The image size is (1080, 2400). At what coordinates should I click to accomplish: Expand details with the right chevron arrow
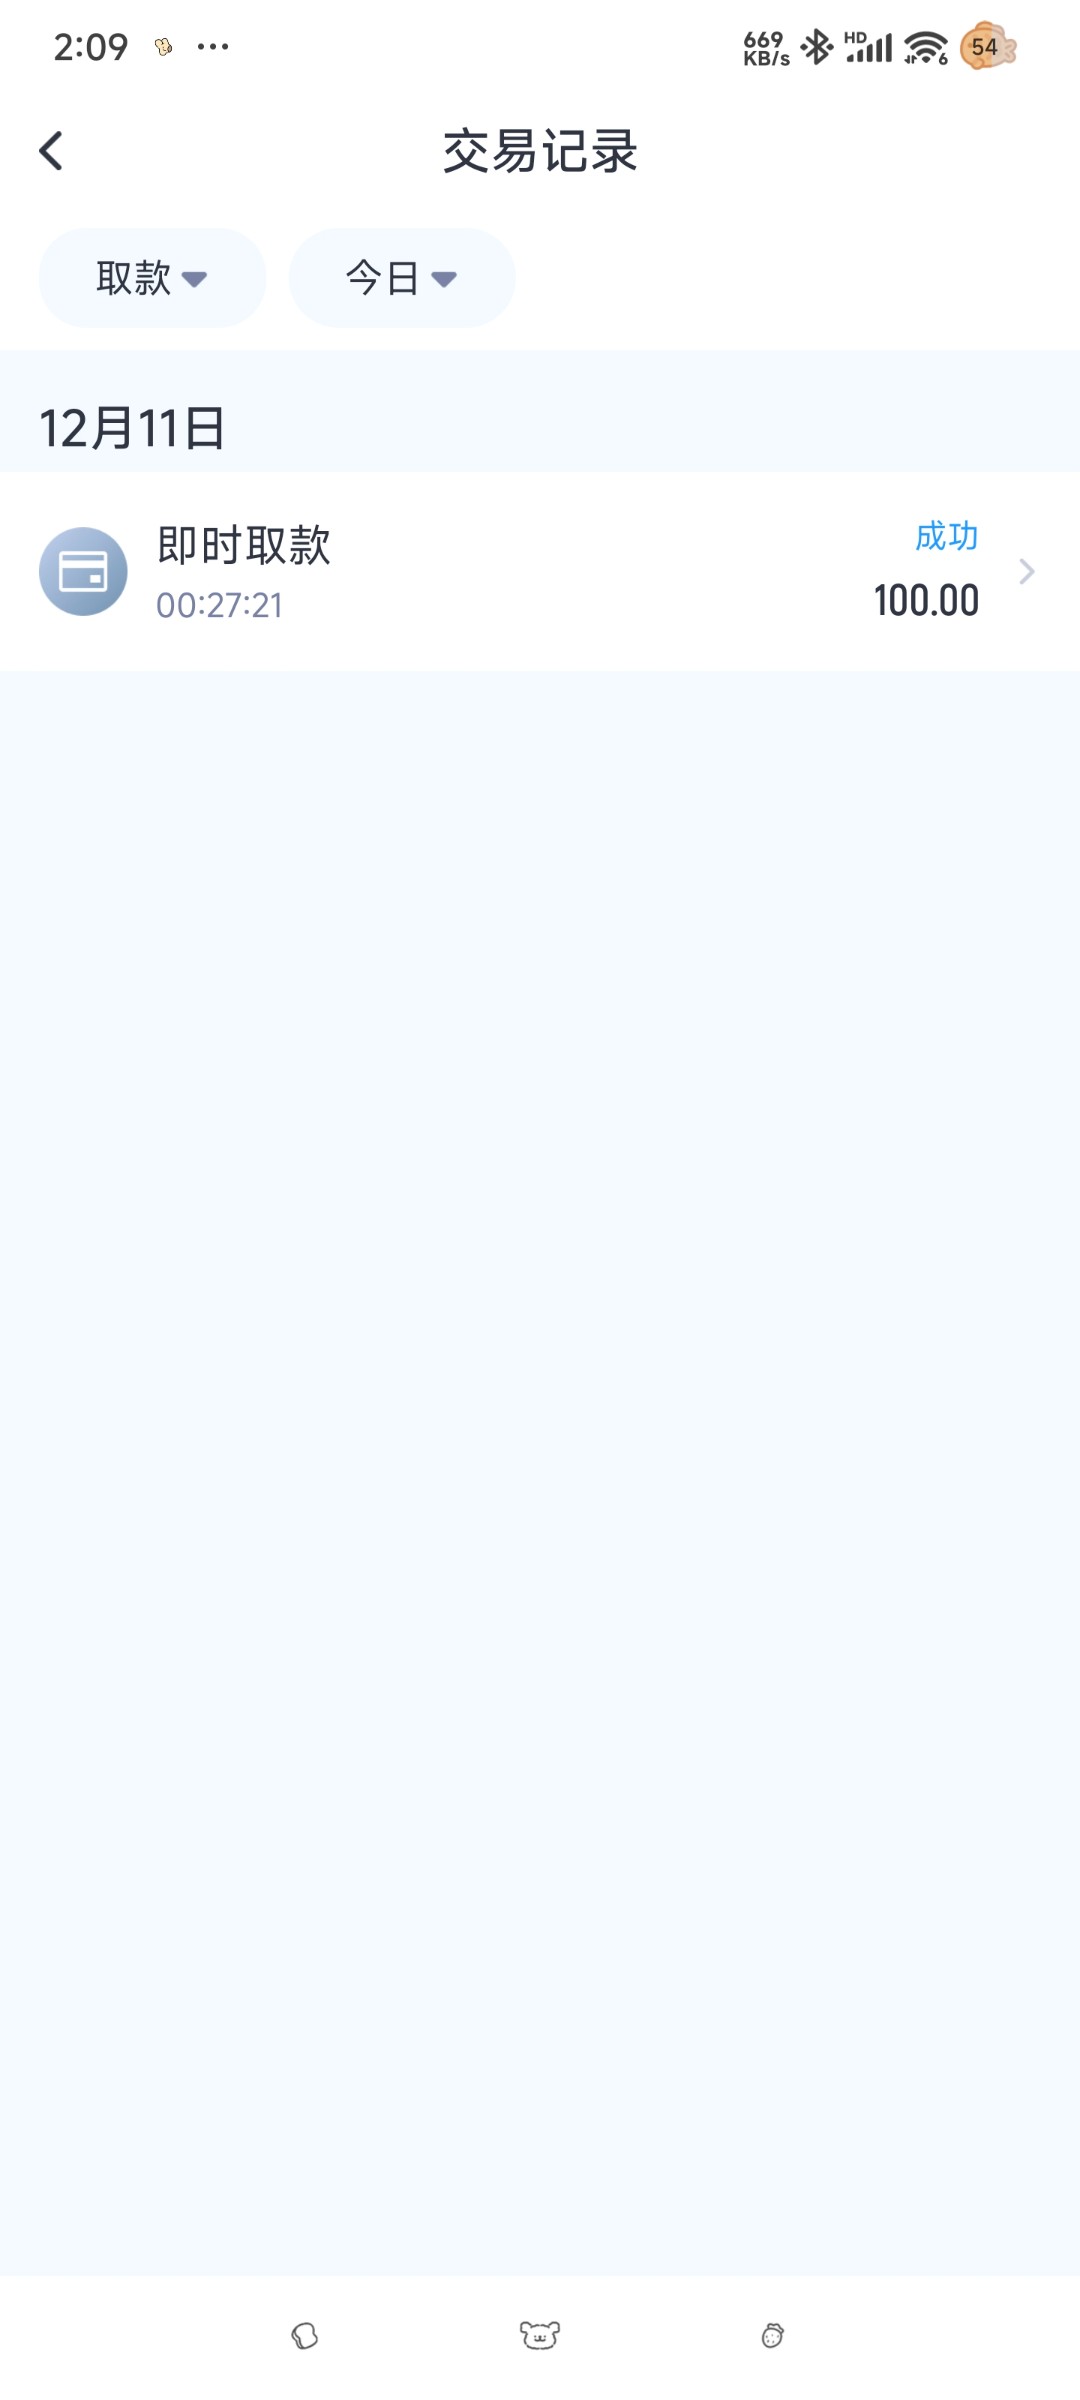pos(1026,571)
